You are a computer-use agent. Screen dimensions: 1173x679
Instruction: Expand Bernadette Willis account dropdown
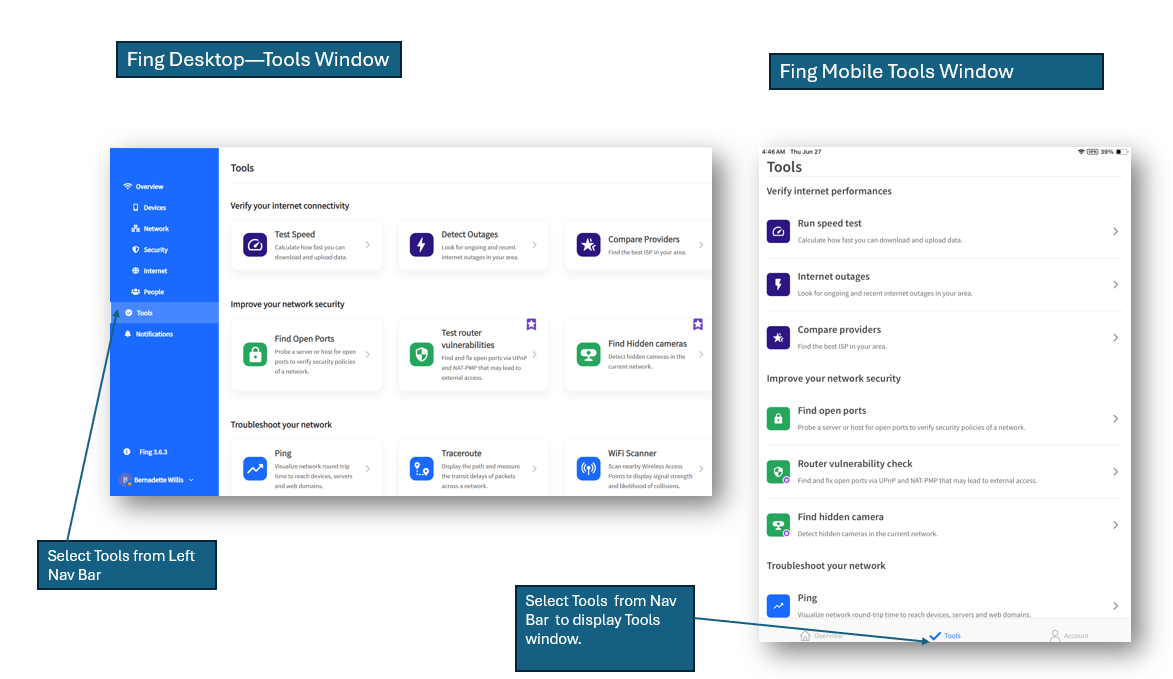pos(191,480)
